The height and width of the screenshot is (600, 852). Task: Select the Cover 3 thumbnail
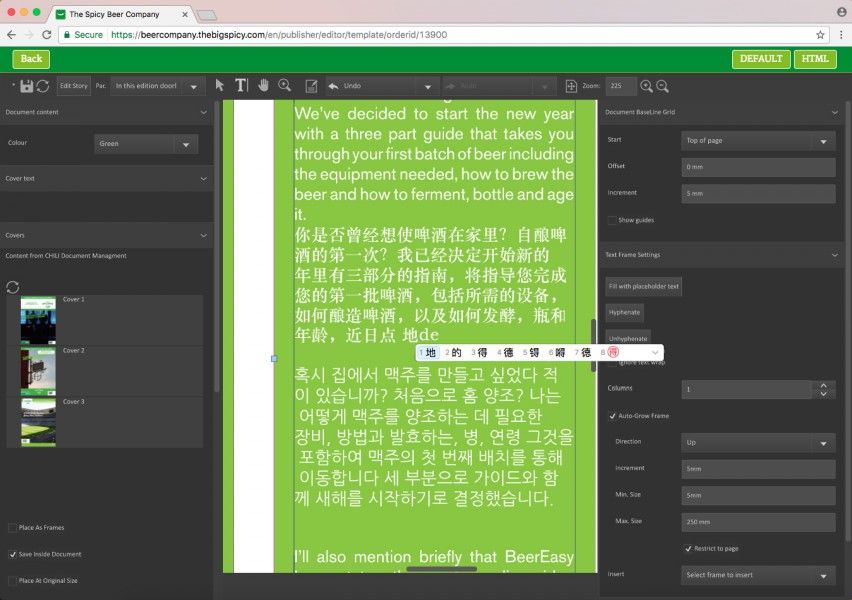(38, 422)
